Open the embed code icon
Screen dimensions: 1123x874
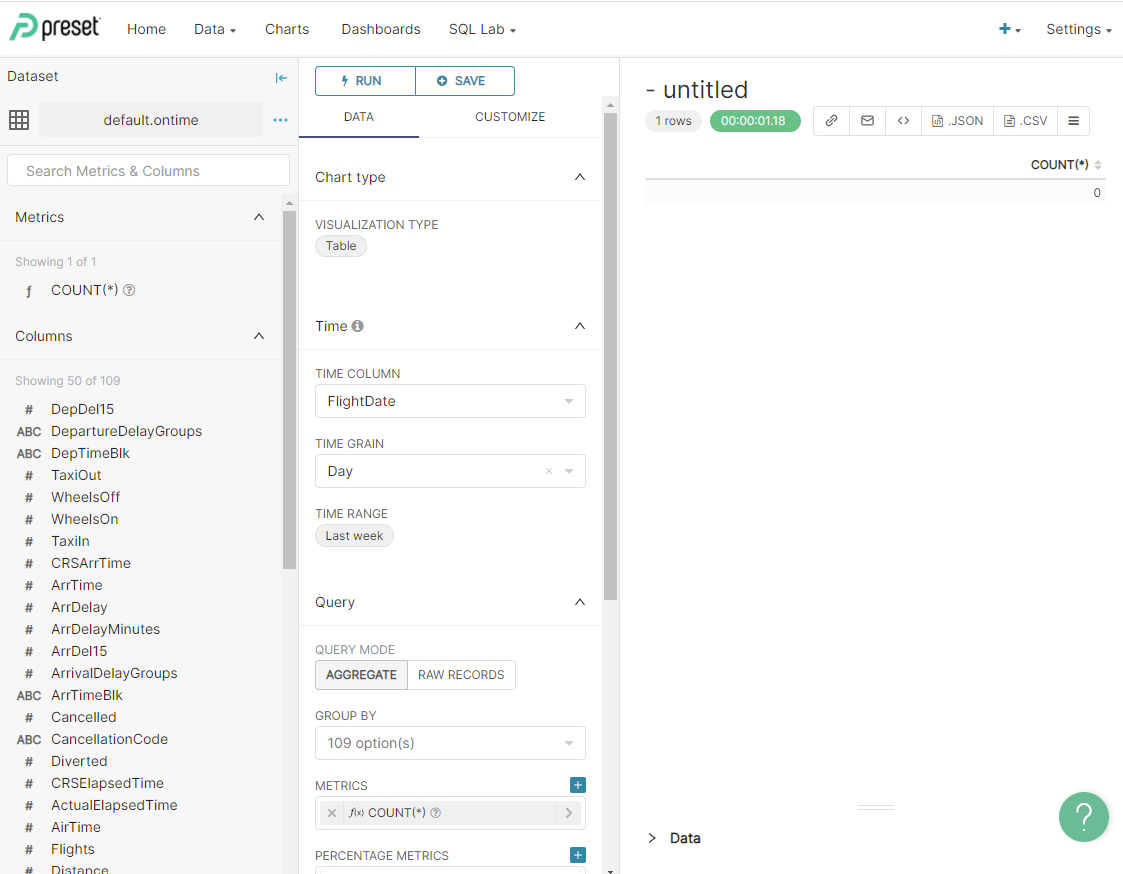tap(903, 121)
